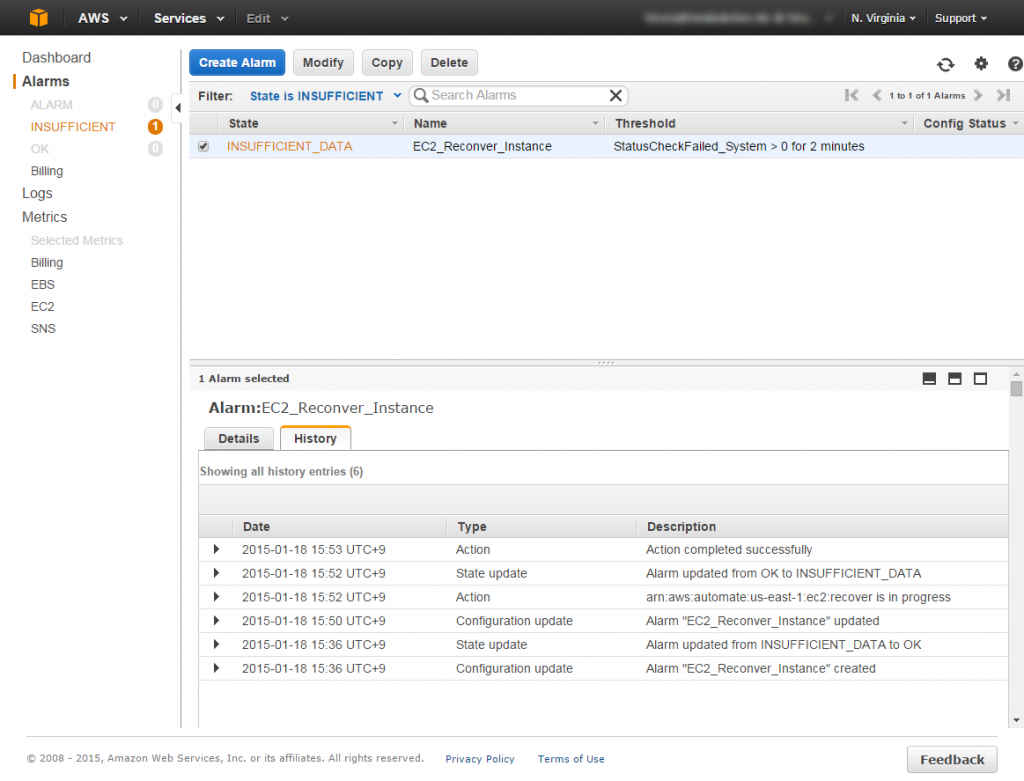The height and width of the screenshot is (781, 1024).
Task: Toggle the alarm list header checkbox
Action: point(203,123)
